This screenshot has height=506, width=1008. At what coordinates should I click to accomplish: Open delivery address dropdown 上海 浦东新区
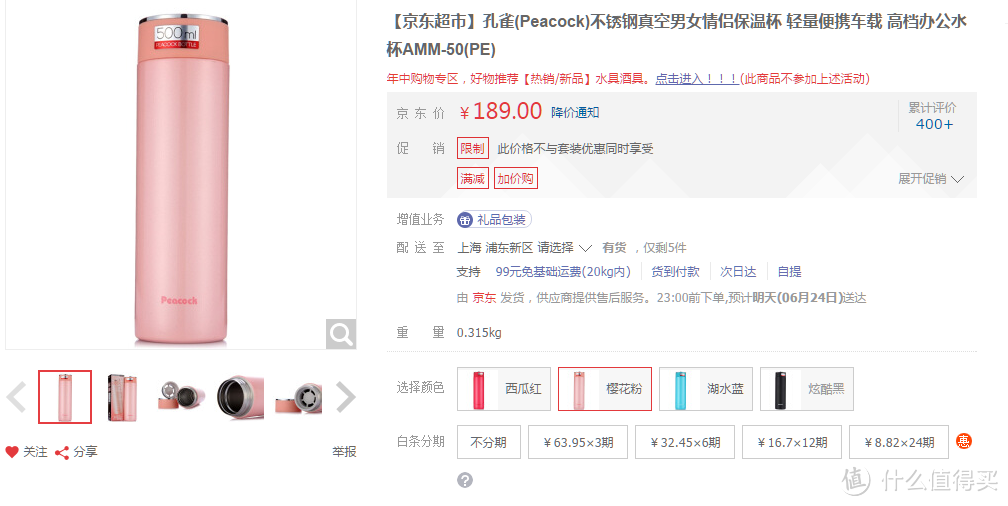[x=524, y=248]
